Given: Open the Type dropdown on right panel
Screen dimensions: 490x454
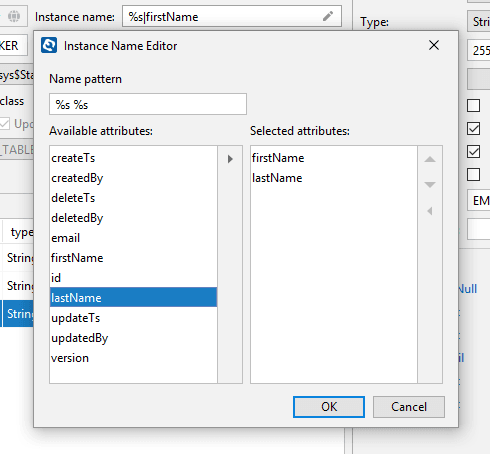Looking at the screenshot, I should coord(479,22).
